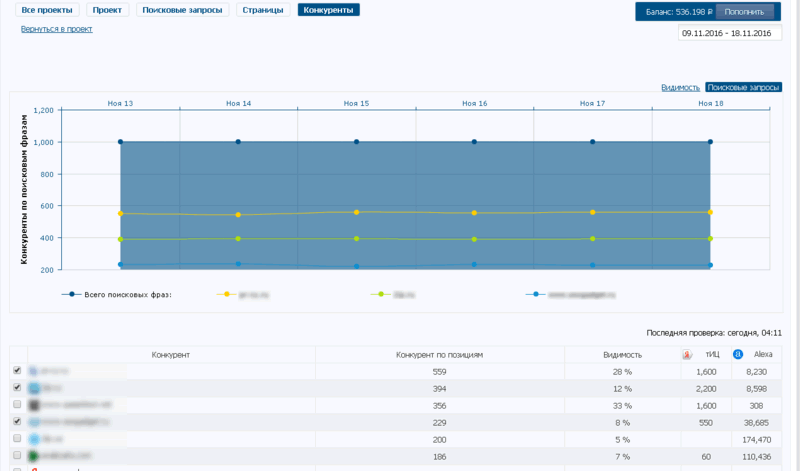
Task: Click the site favicon in the 394 row
Action: coord(34,388)
